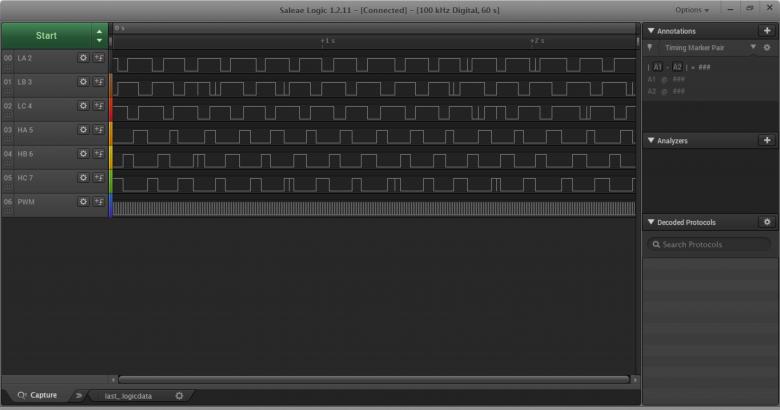Open capture settings arrows beside Start

99,35
